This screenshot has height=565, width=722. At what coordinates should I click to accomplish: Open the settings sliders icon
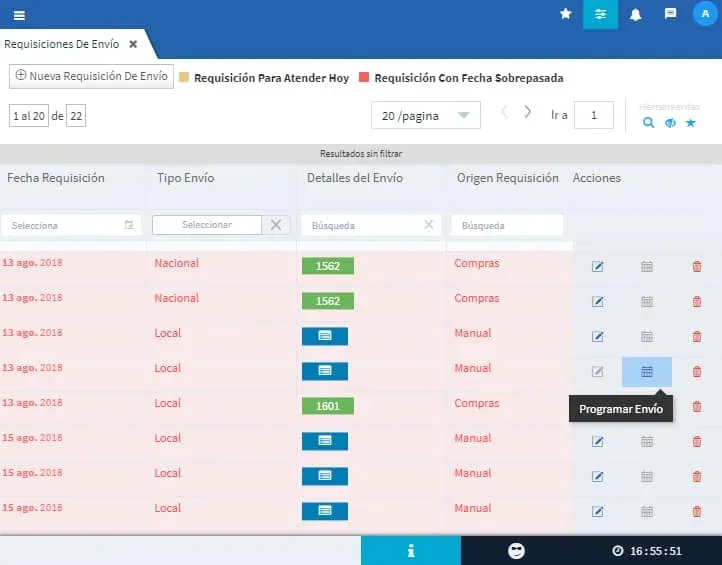click(600, 14)
